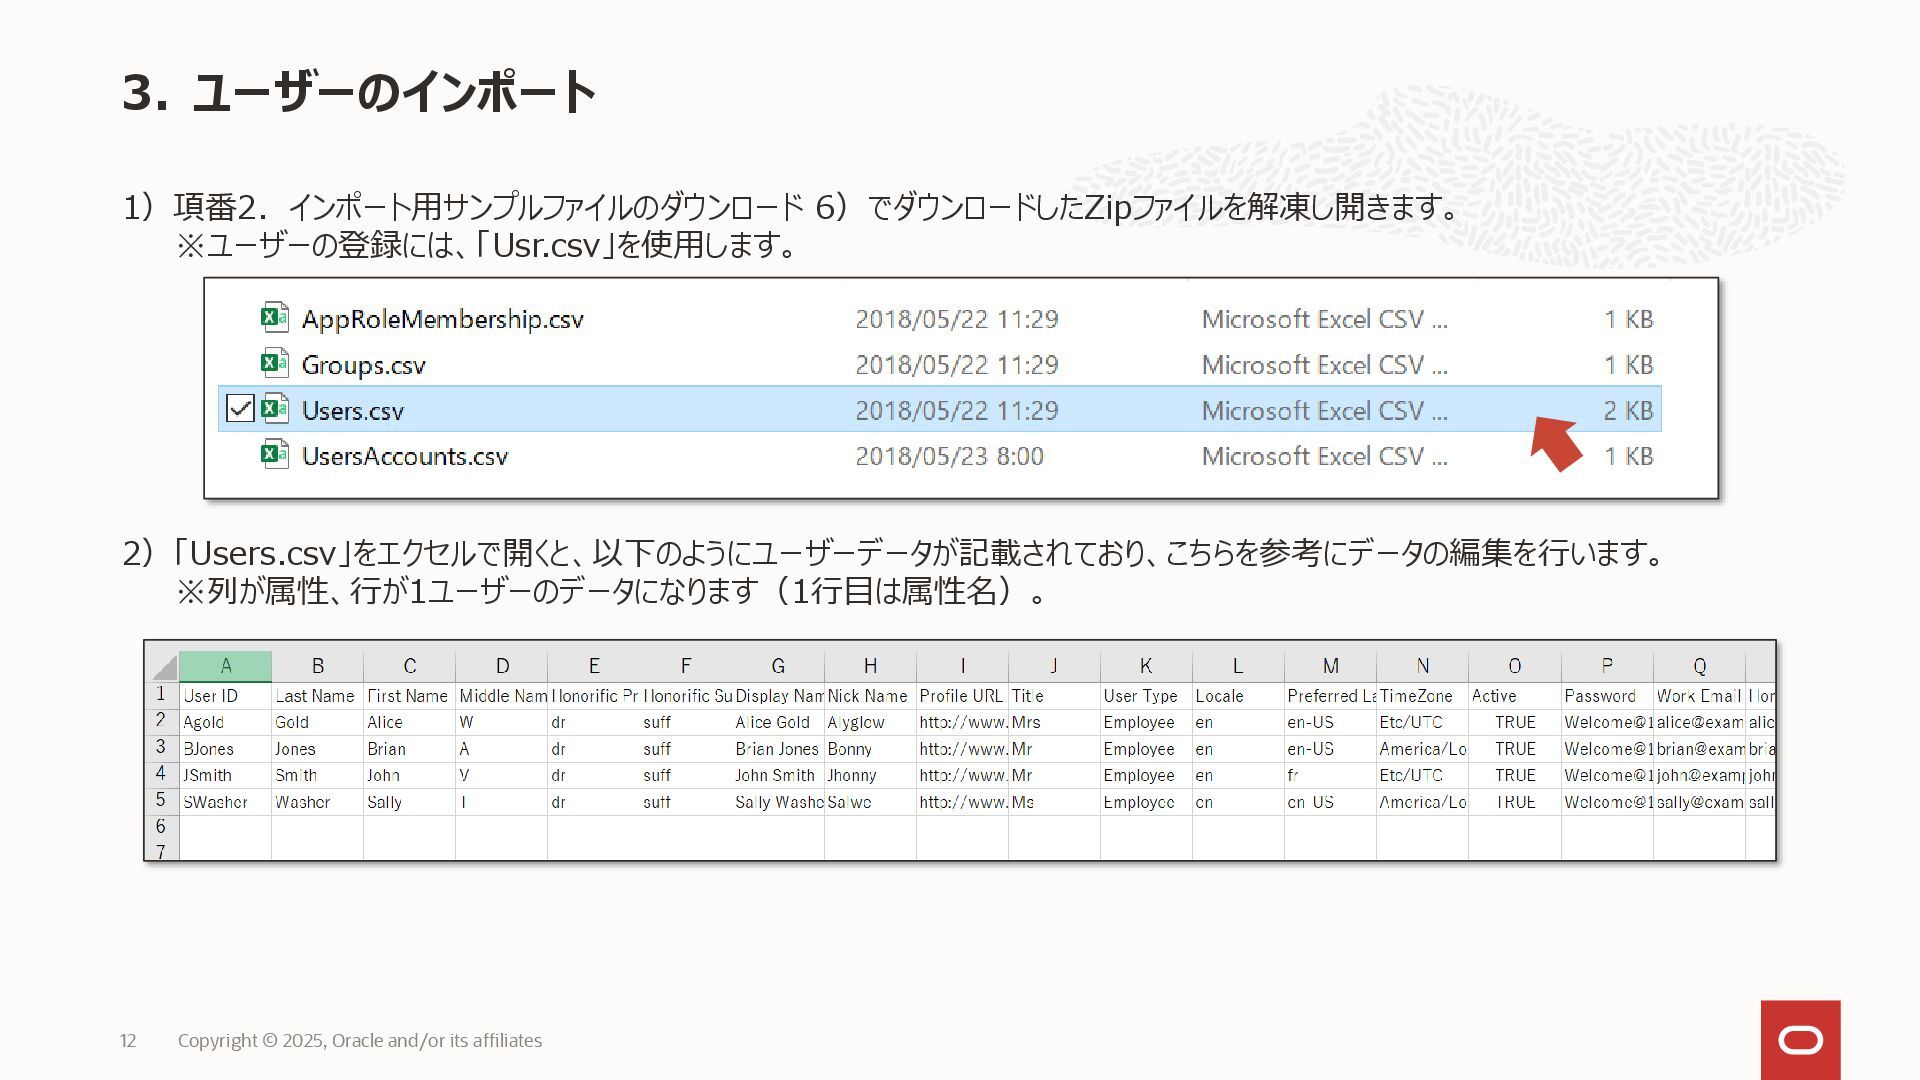
Task: Select spreadsheet column P header
Action: [x=1607, y=666]
